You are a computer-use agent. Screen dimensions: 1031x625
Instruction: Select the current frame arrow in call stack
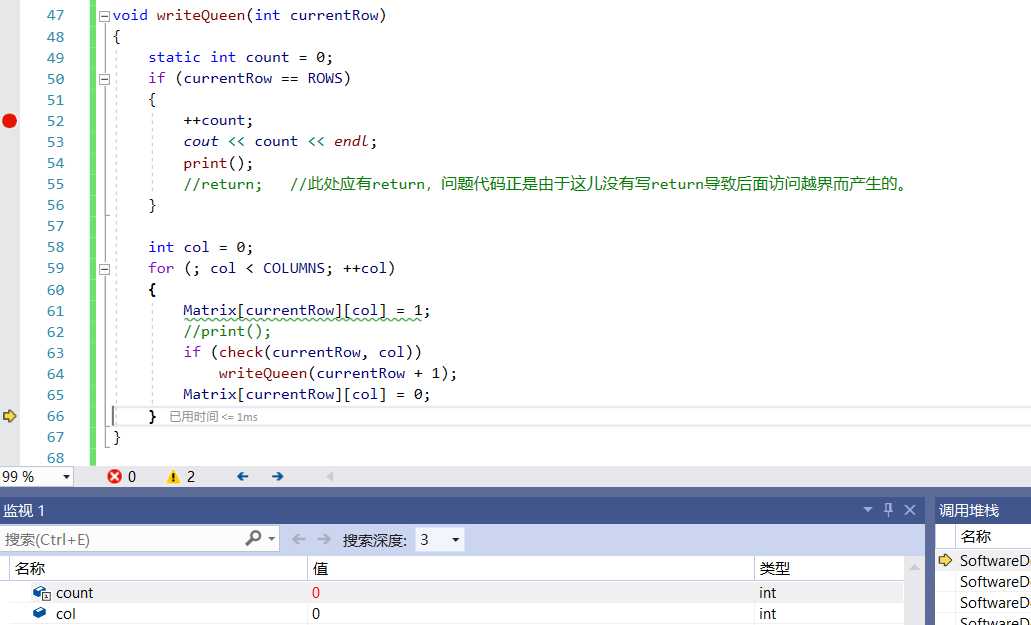(946, 561)
